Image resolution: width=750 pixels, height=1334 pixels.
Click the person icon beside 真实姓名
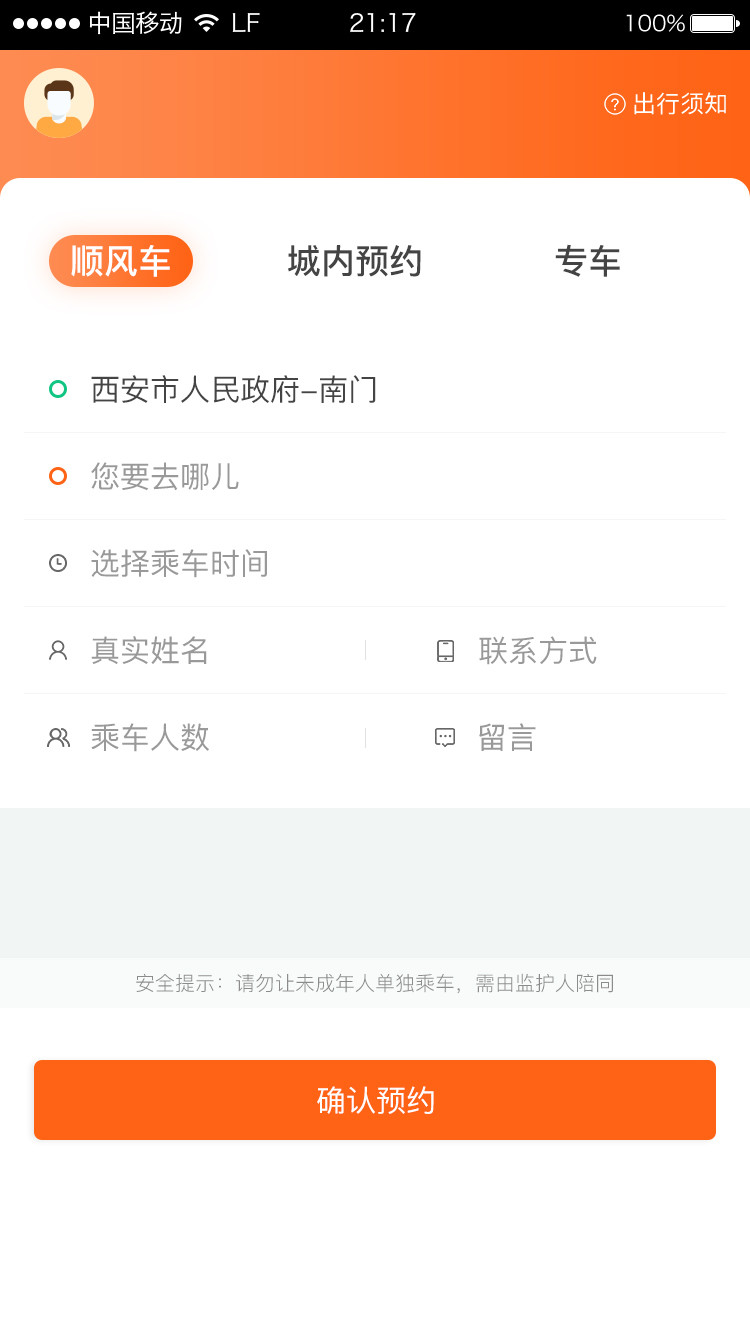[57, 650]
